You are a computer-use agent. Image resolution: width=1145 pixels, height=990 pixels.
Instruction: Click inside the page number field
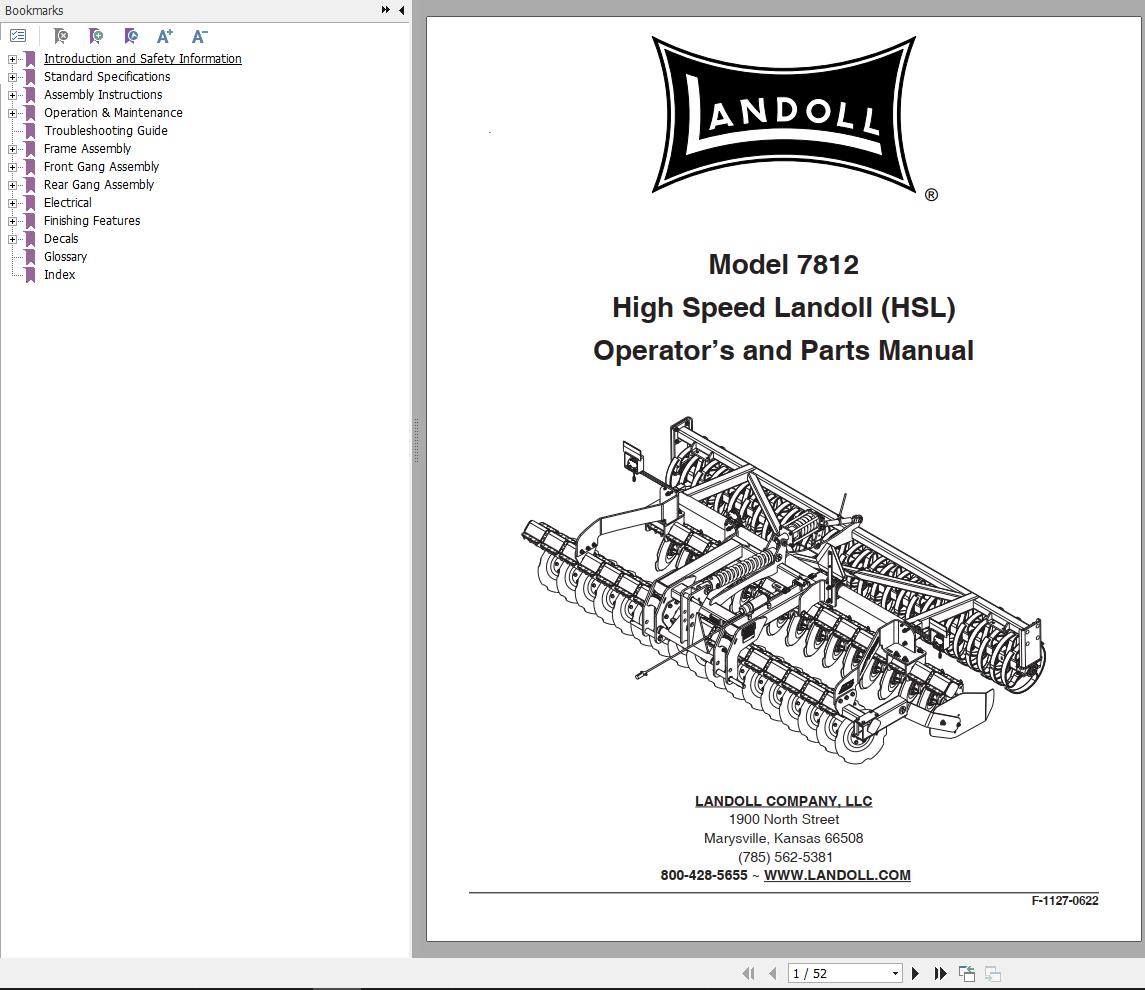(830, 972)
